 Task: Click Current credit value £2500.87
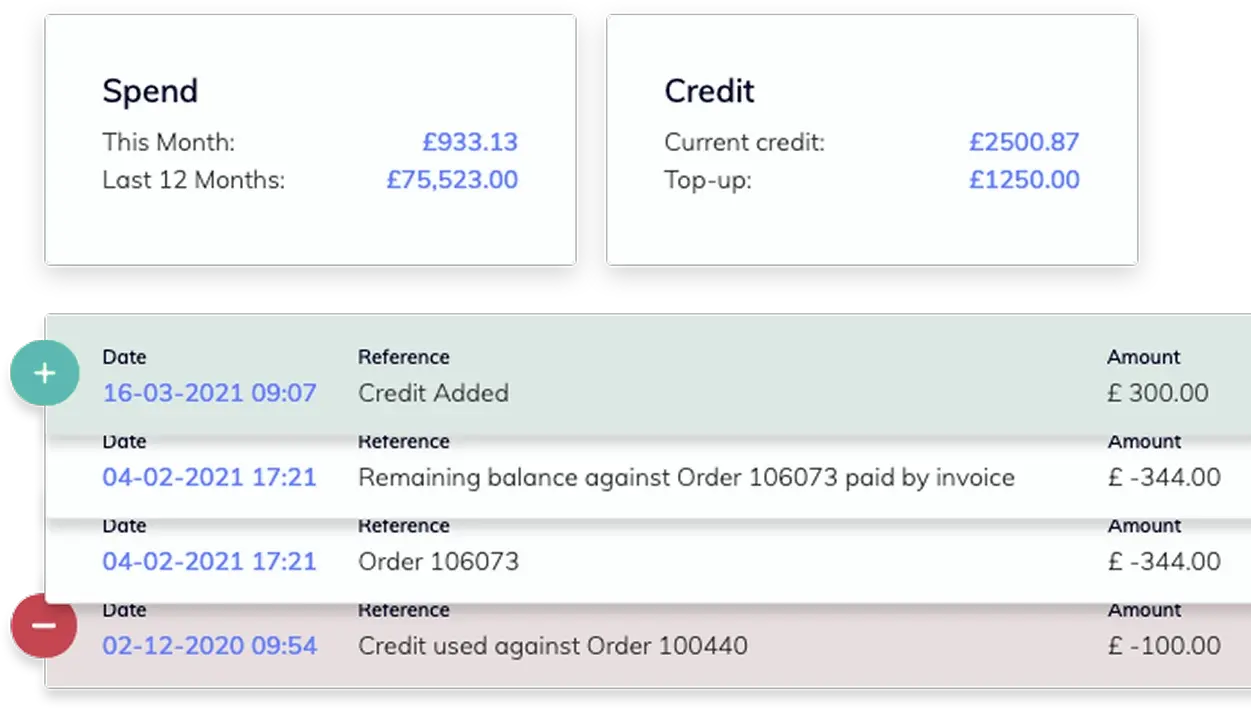(x=1024, y=142)
